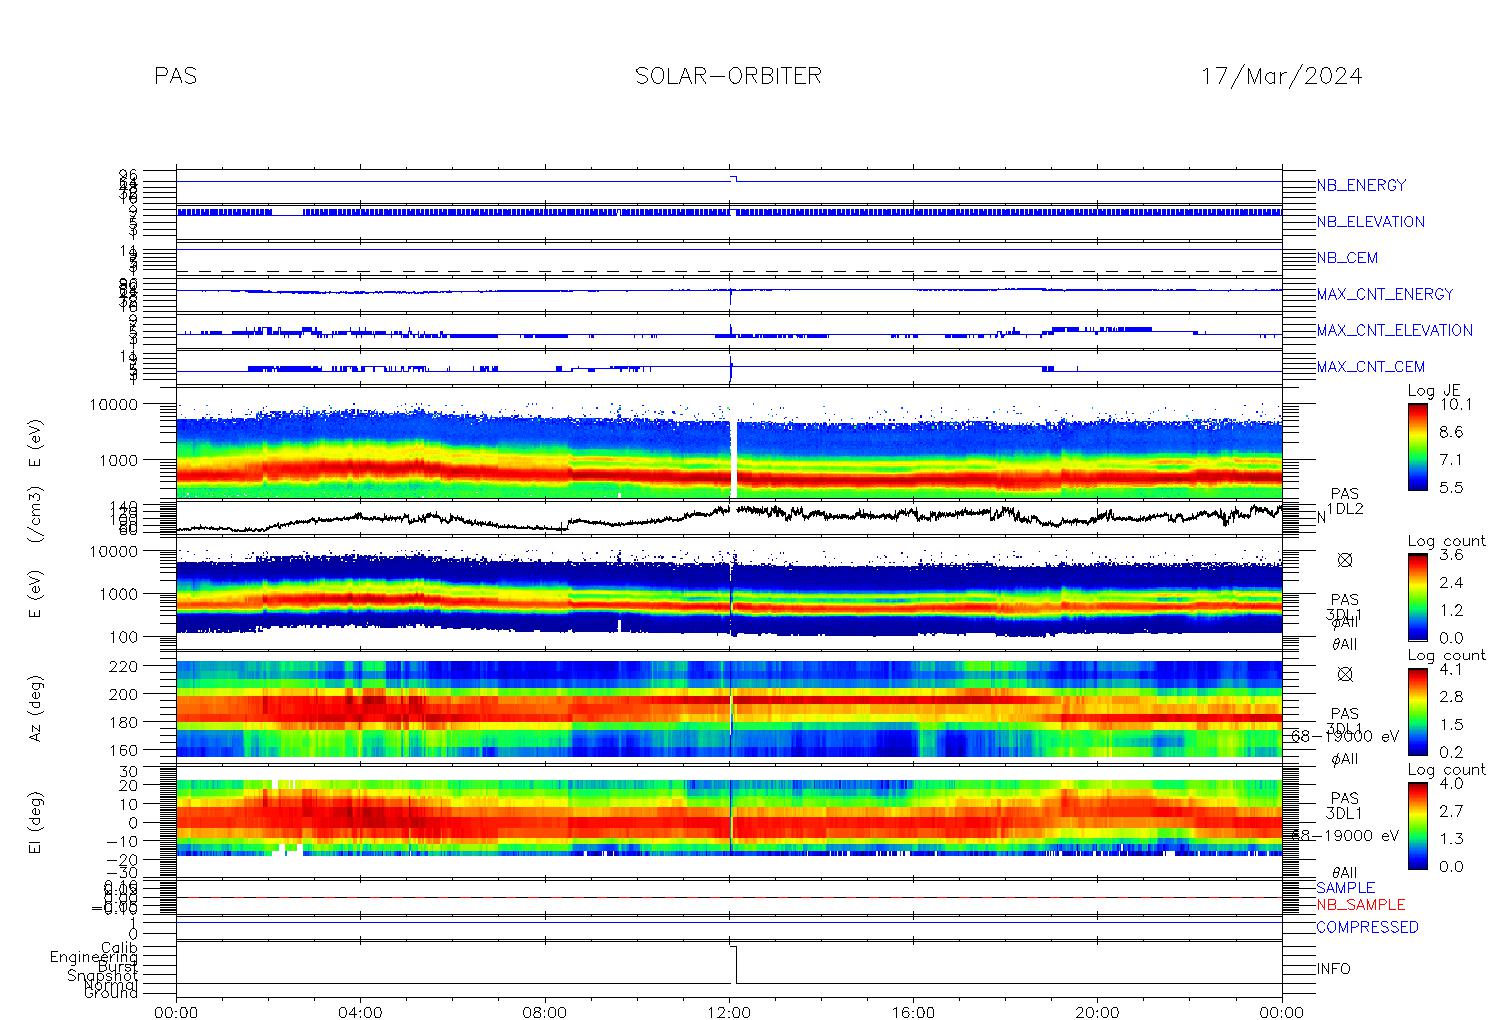
Task: Click the Log JE color bar
Action: pos(1417,447)
